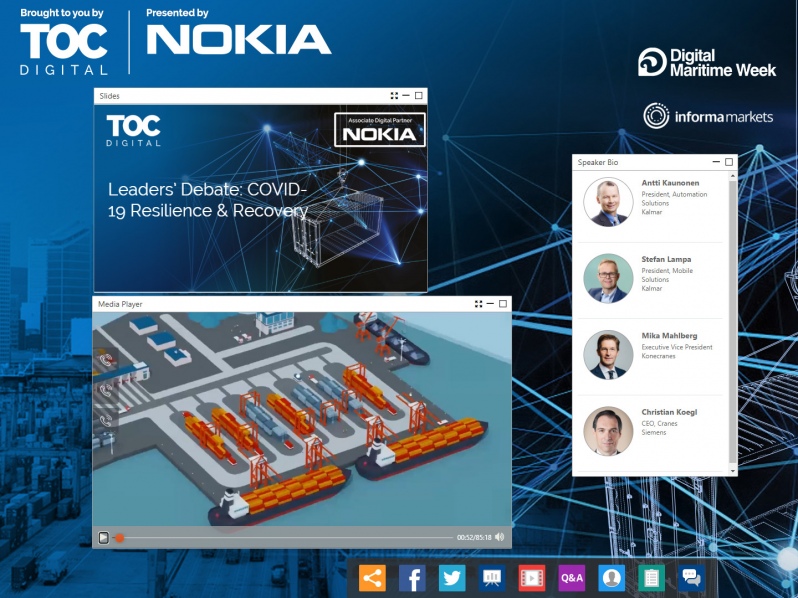Image resolution: width=798 pixels, height=598 pixels.
Task: Select Stefan Lampa's profile photo
Action: pos(608,278)
